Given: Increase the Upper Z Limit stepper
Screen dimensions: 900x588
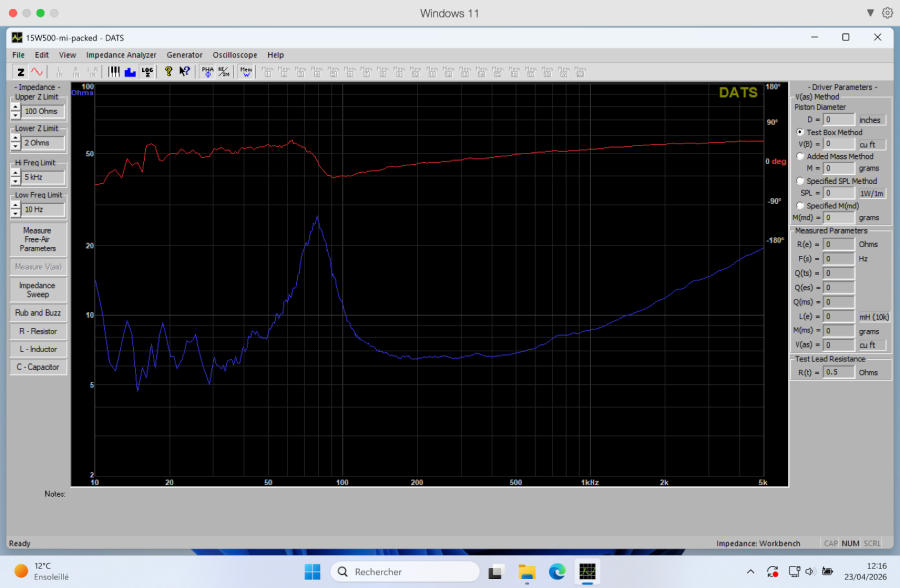Looking at the screenshot, I should pyautogui.click(x=16, y=107).
